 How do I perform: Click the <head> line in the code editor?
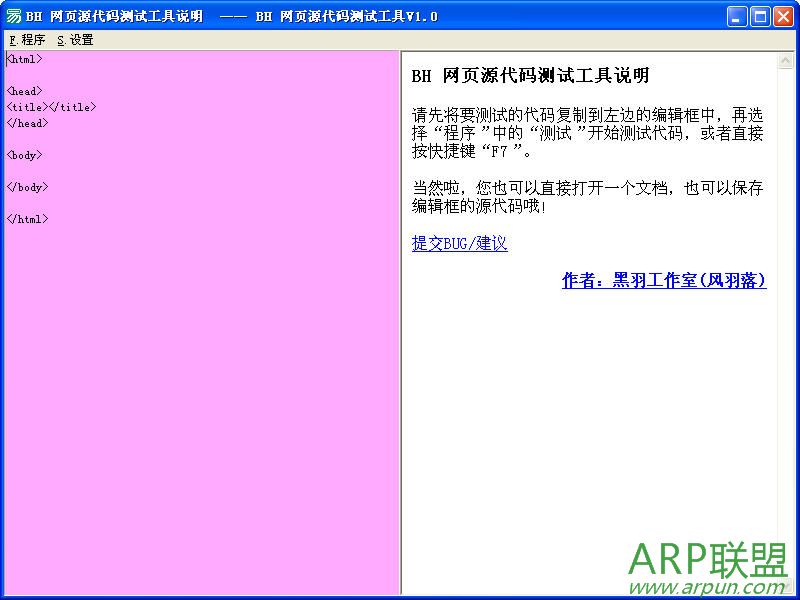24,91
